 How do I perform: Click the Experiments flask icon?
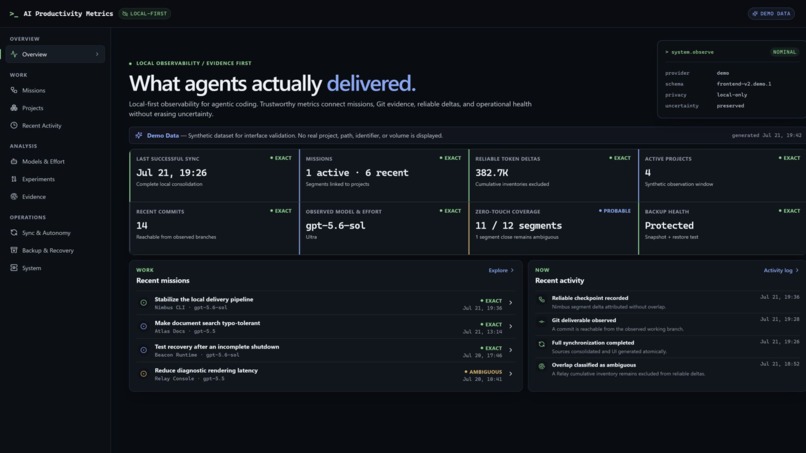point(14,179)
